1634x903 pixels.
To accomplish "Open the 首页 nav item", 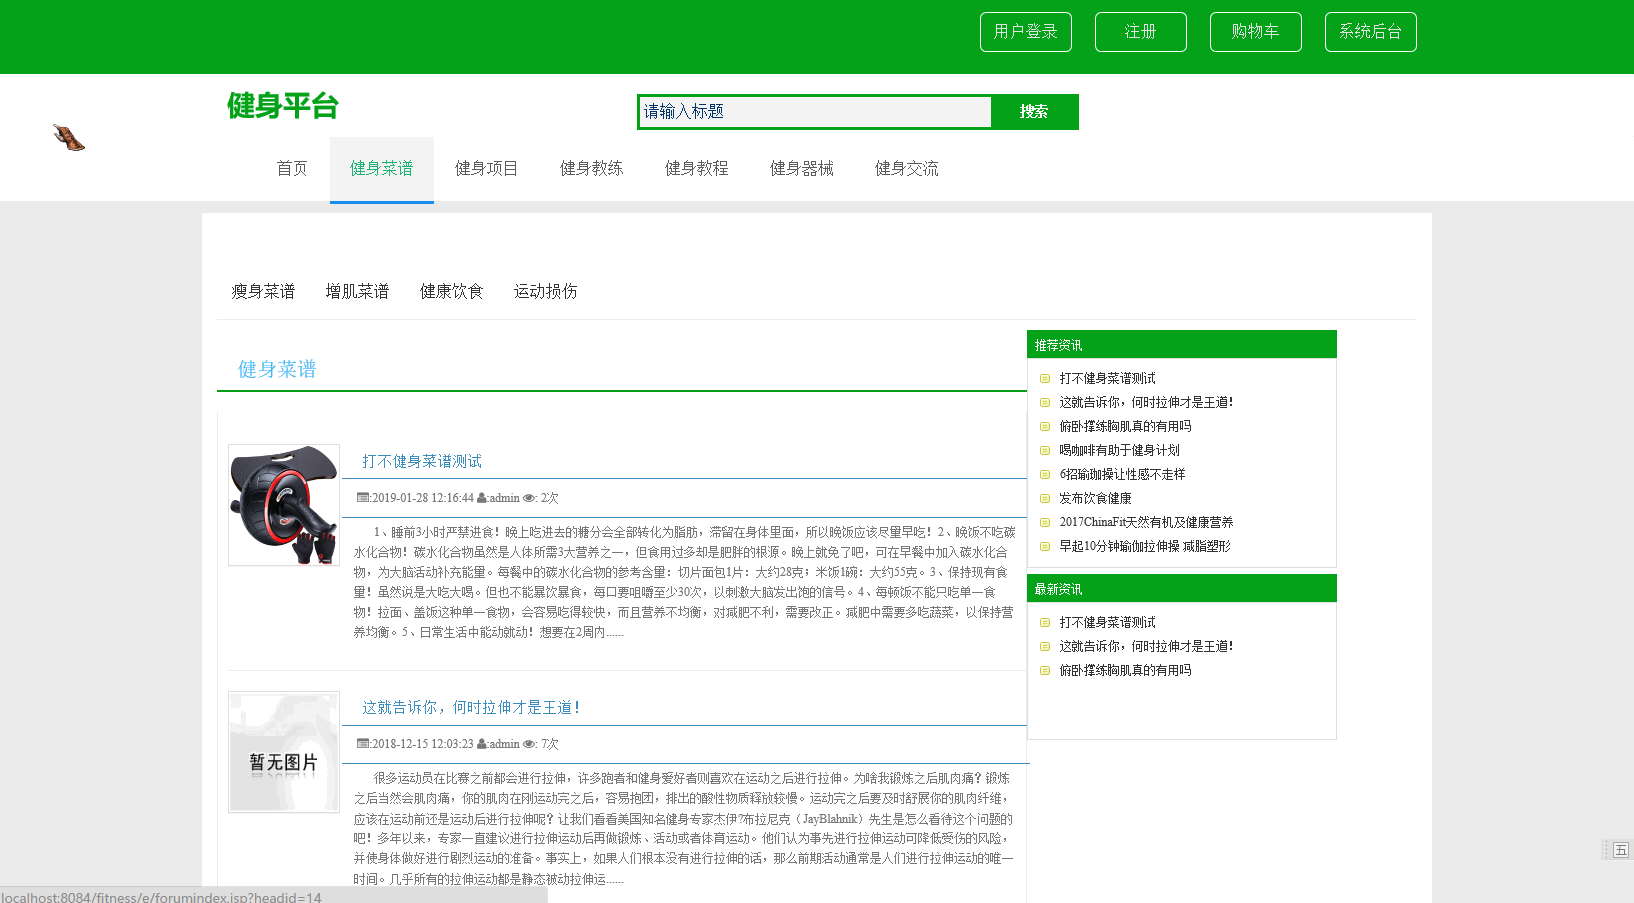I will coord(292,168).
